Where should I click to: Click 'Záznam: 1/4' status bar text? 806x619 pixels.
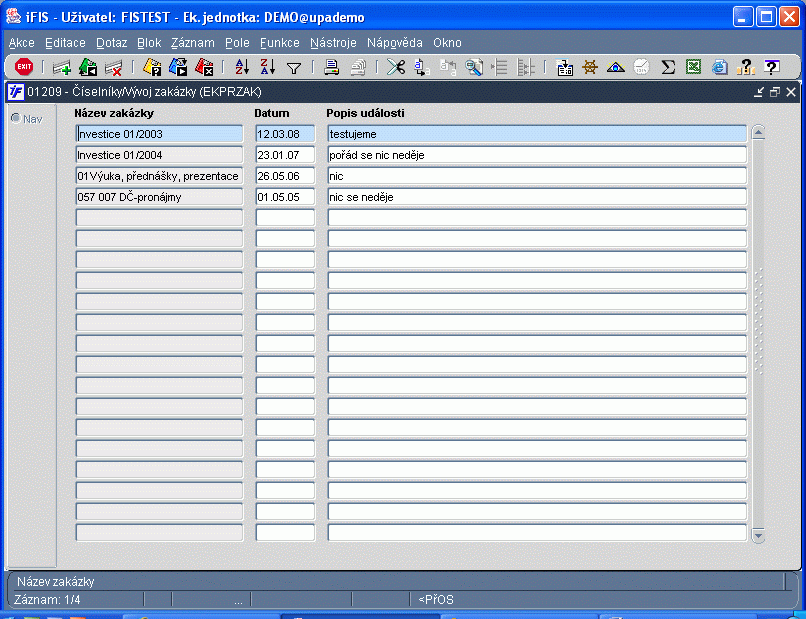tap(47, 599)
